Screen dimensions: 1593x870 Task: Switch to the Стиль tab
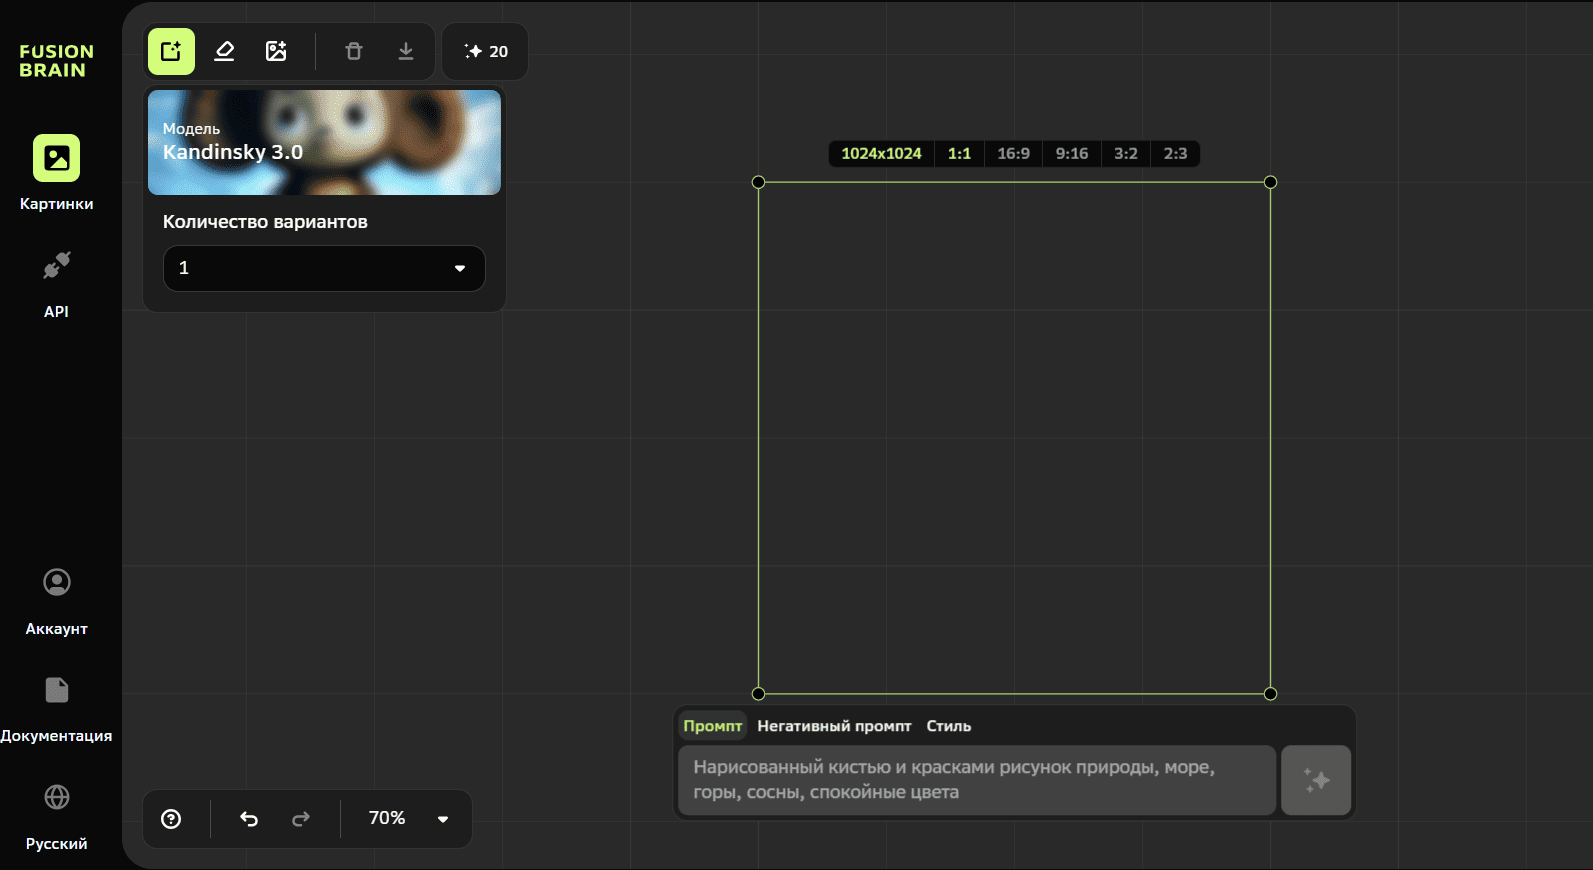click(x=948, y=726)
